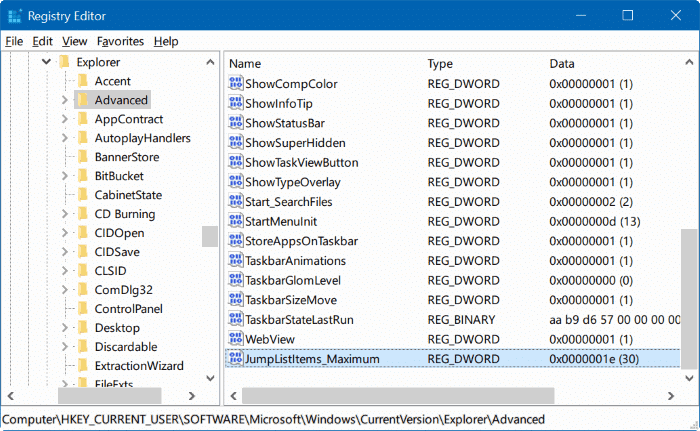Minimize the Registry Editor window

coord(581,15)
